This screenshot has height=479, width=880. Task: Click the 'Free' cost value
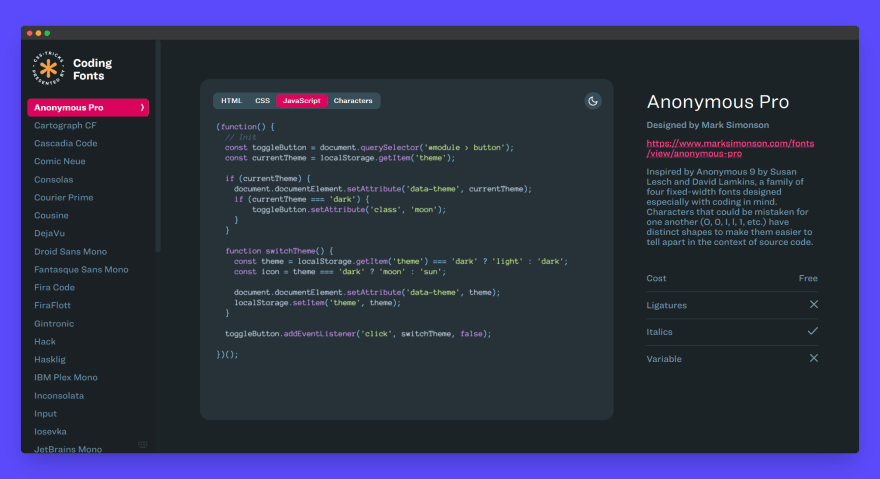[x=808, y=279]
